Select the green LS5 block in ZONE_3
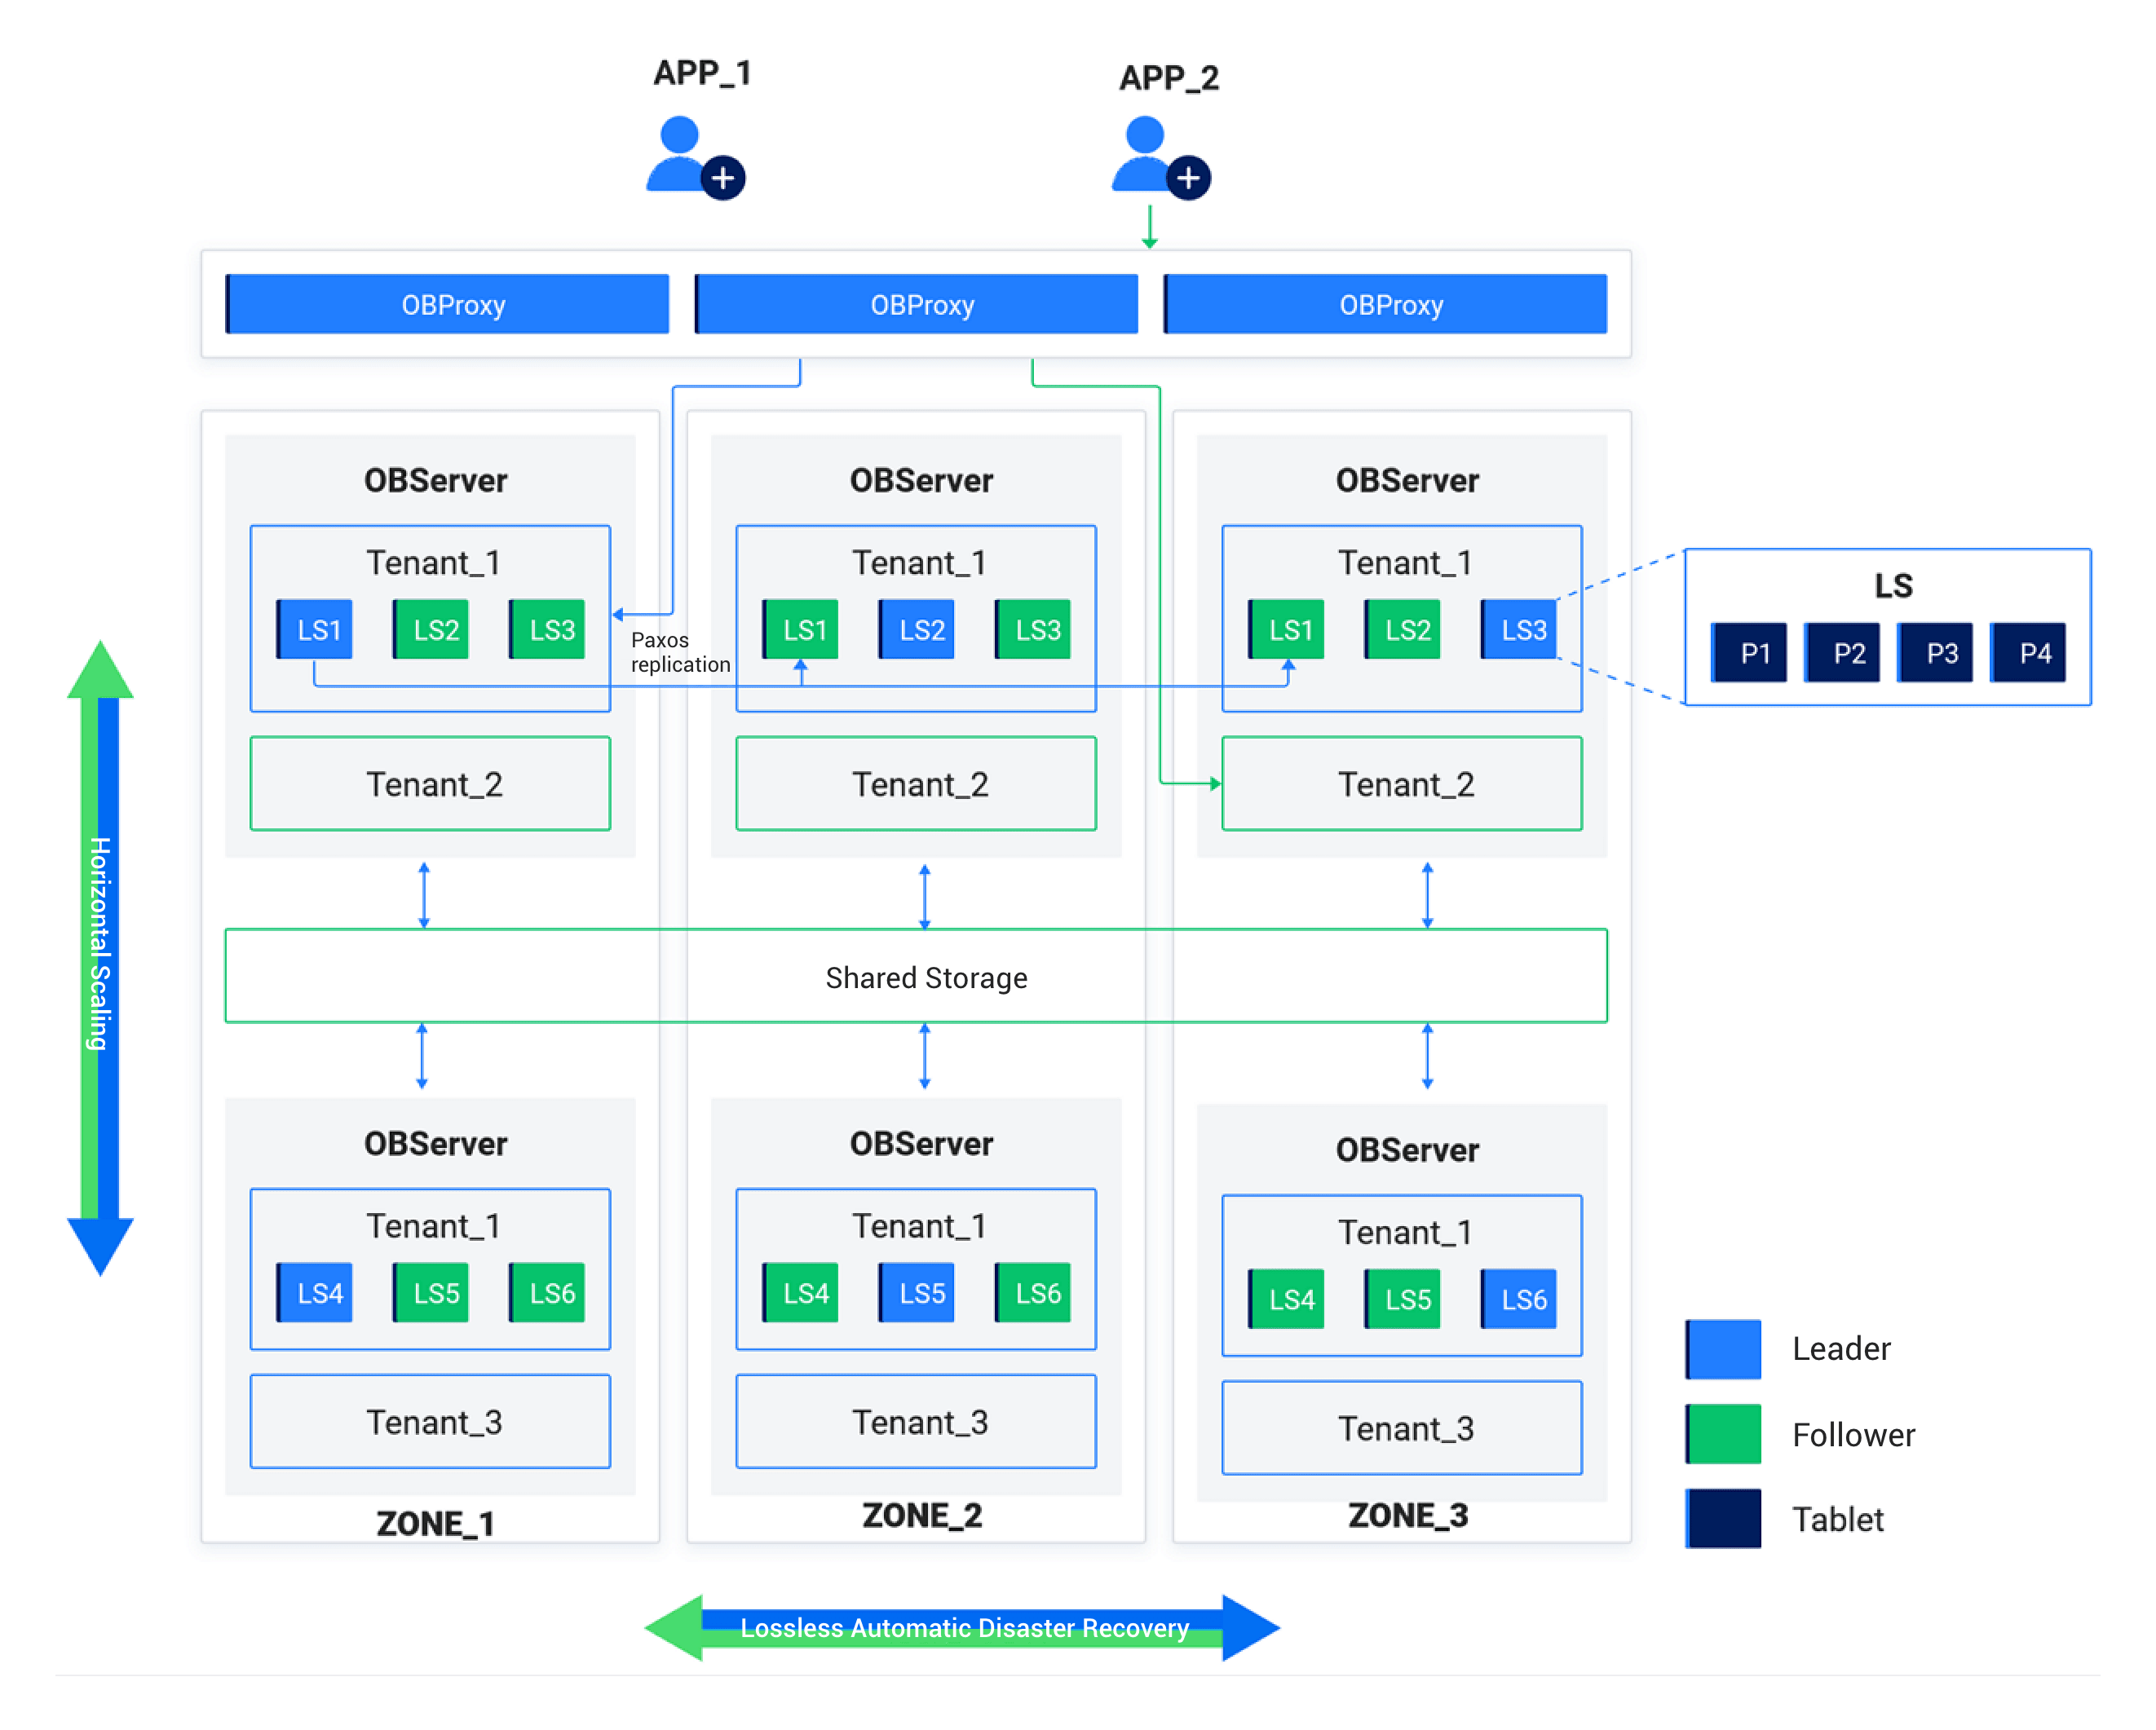 point(1403,1298)
